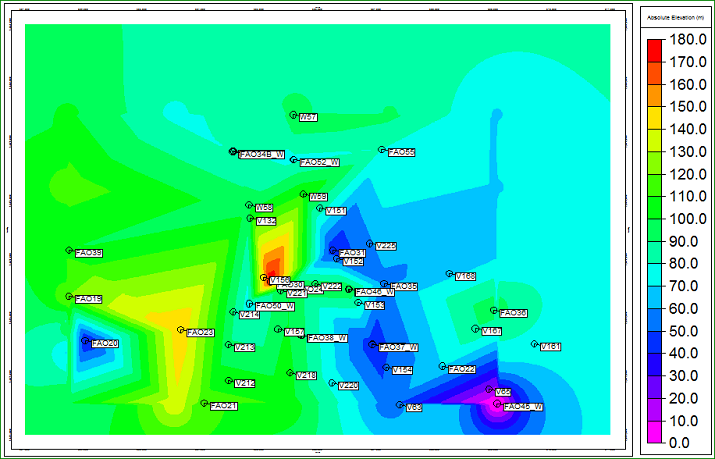The width and height of the screenshot is (715, 459).
Task: Click the FAO46_W well marker symbol
Action: [x=349, y=289]
